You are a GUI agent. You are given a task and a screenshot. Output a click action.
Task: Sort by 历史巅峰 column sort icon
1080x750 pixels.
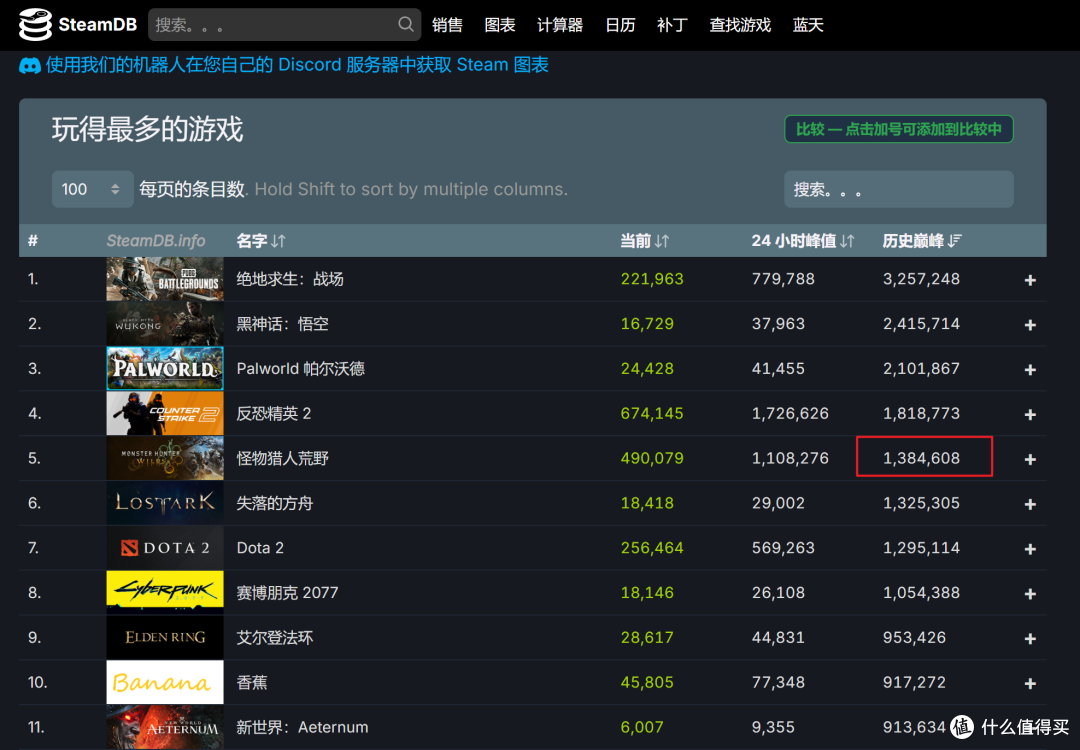[x=955, y=241]
